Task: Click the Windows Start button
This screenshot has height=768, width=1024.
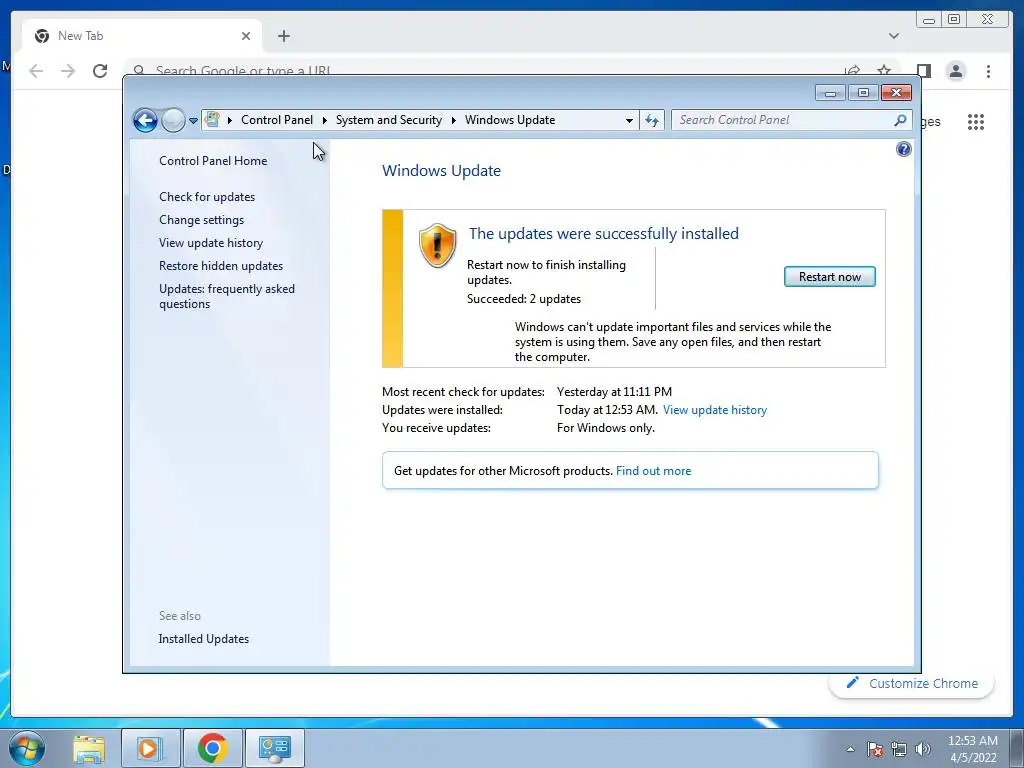Action: 27,748
